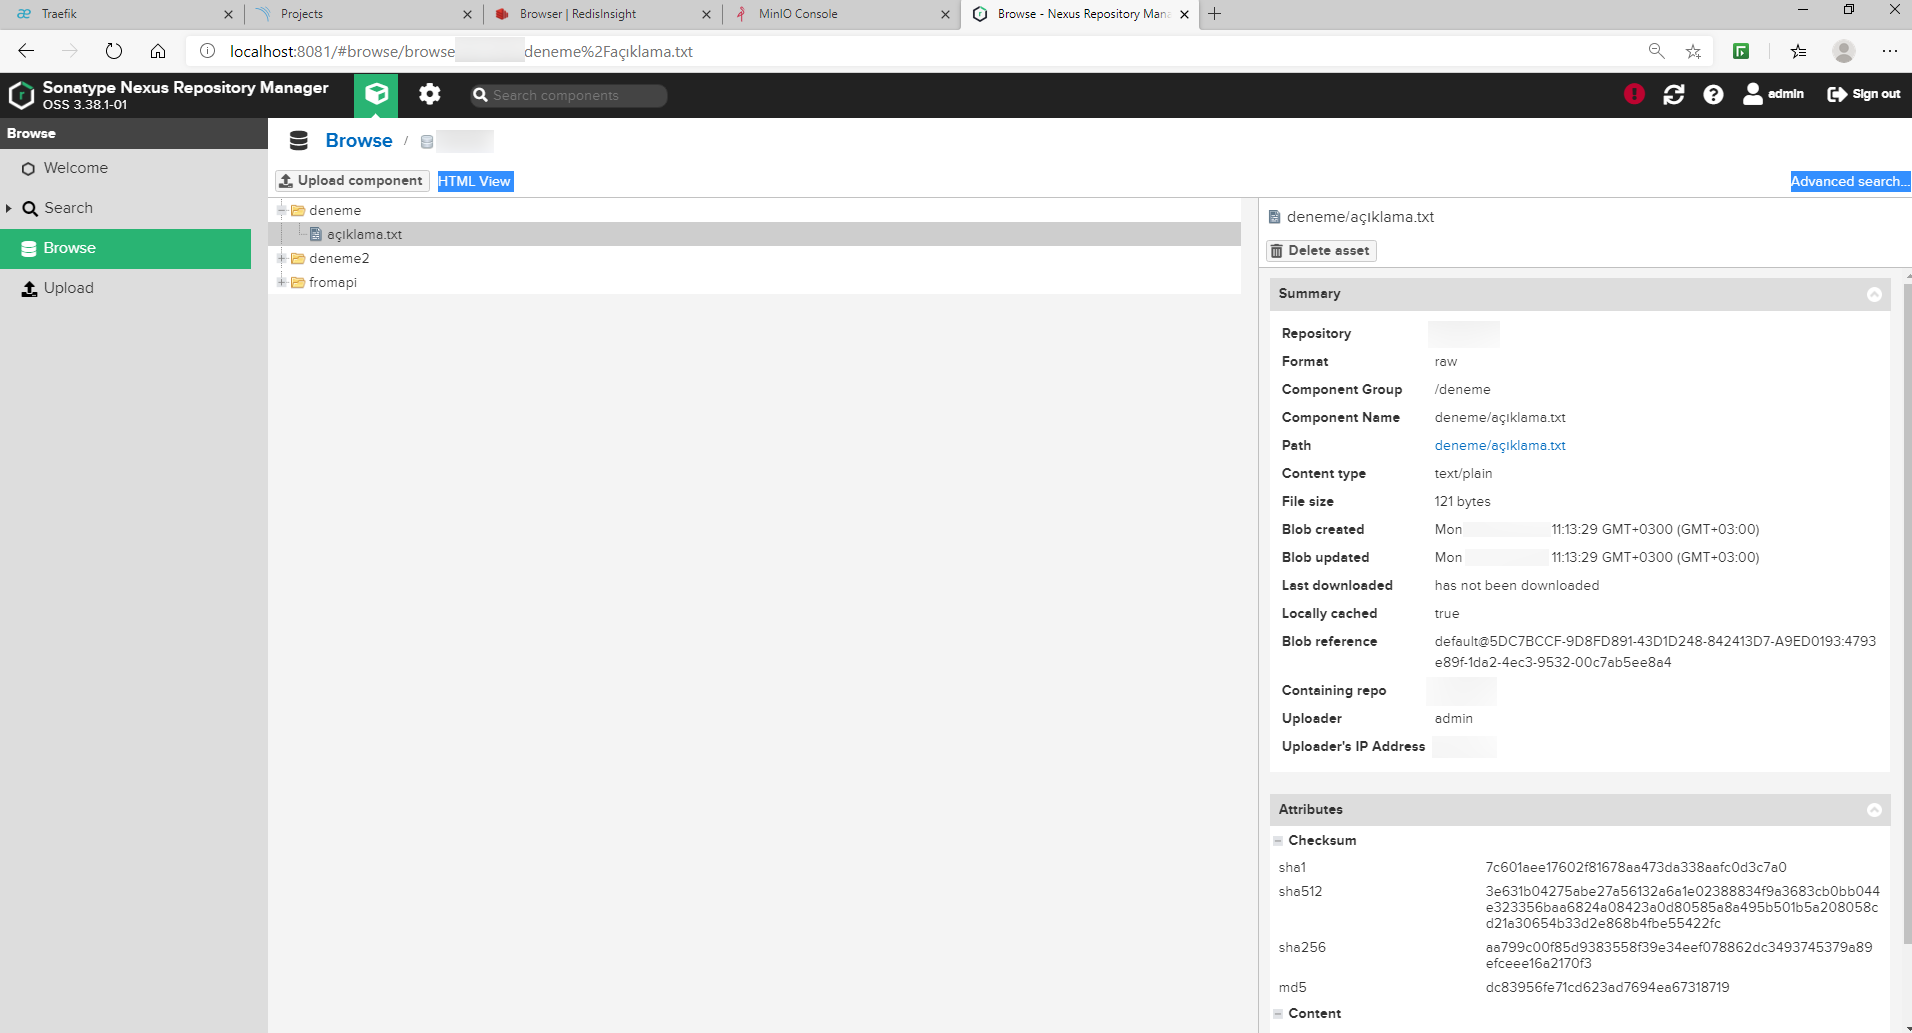The height and width of the screenshot is (1033, 1912).
Task: Collapse the Content section
Action: tap(1278, 1014)
